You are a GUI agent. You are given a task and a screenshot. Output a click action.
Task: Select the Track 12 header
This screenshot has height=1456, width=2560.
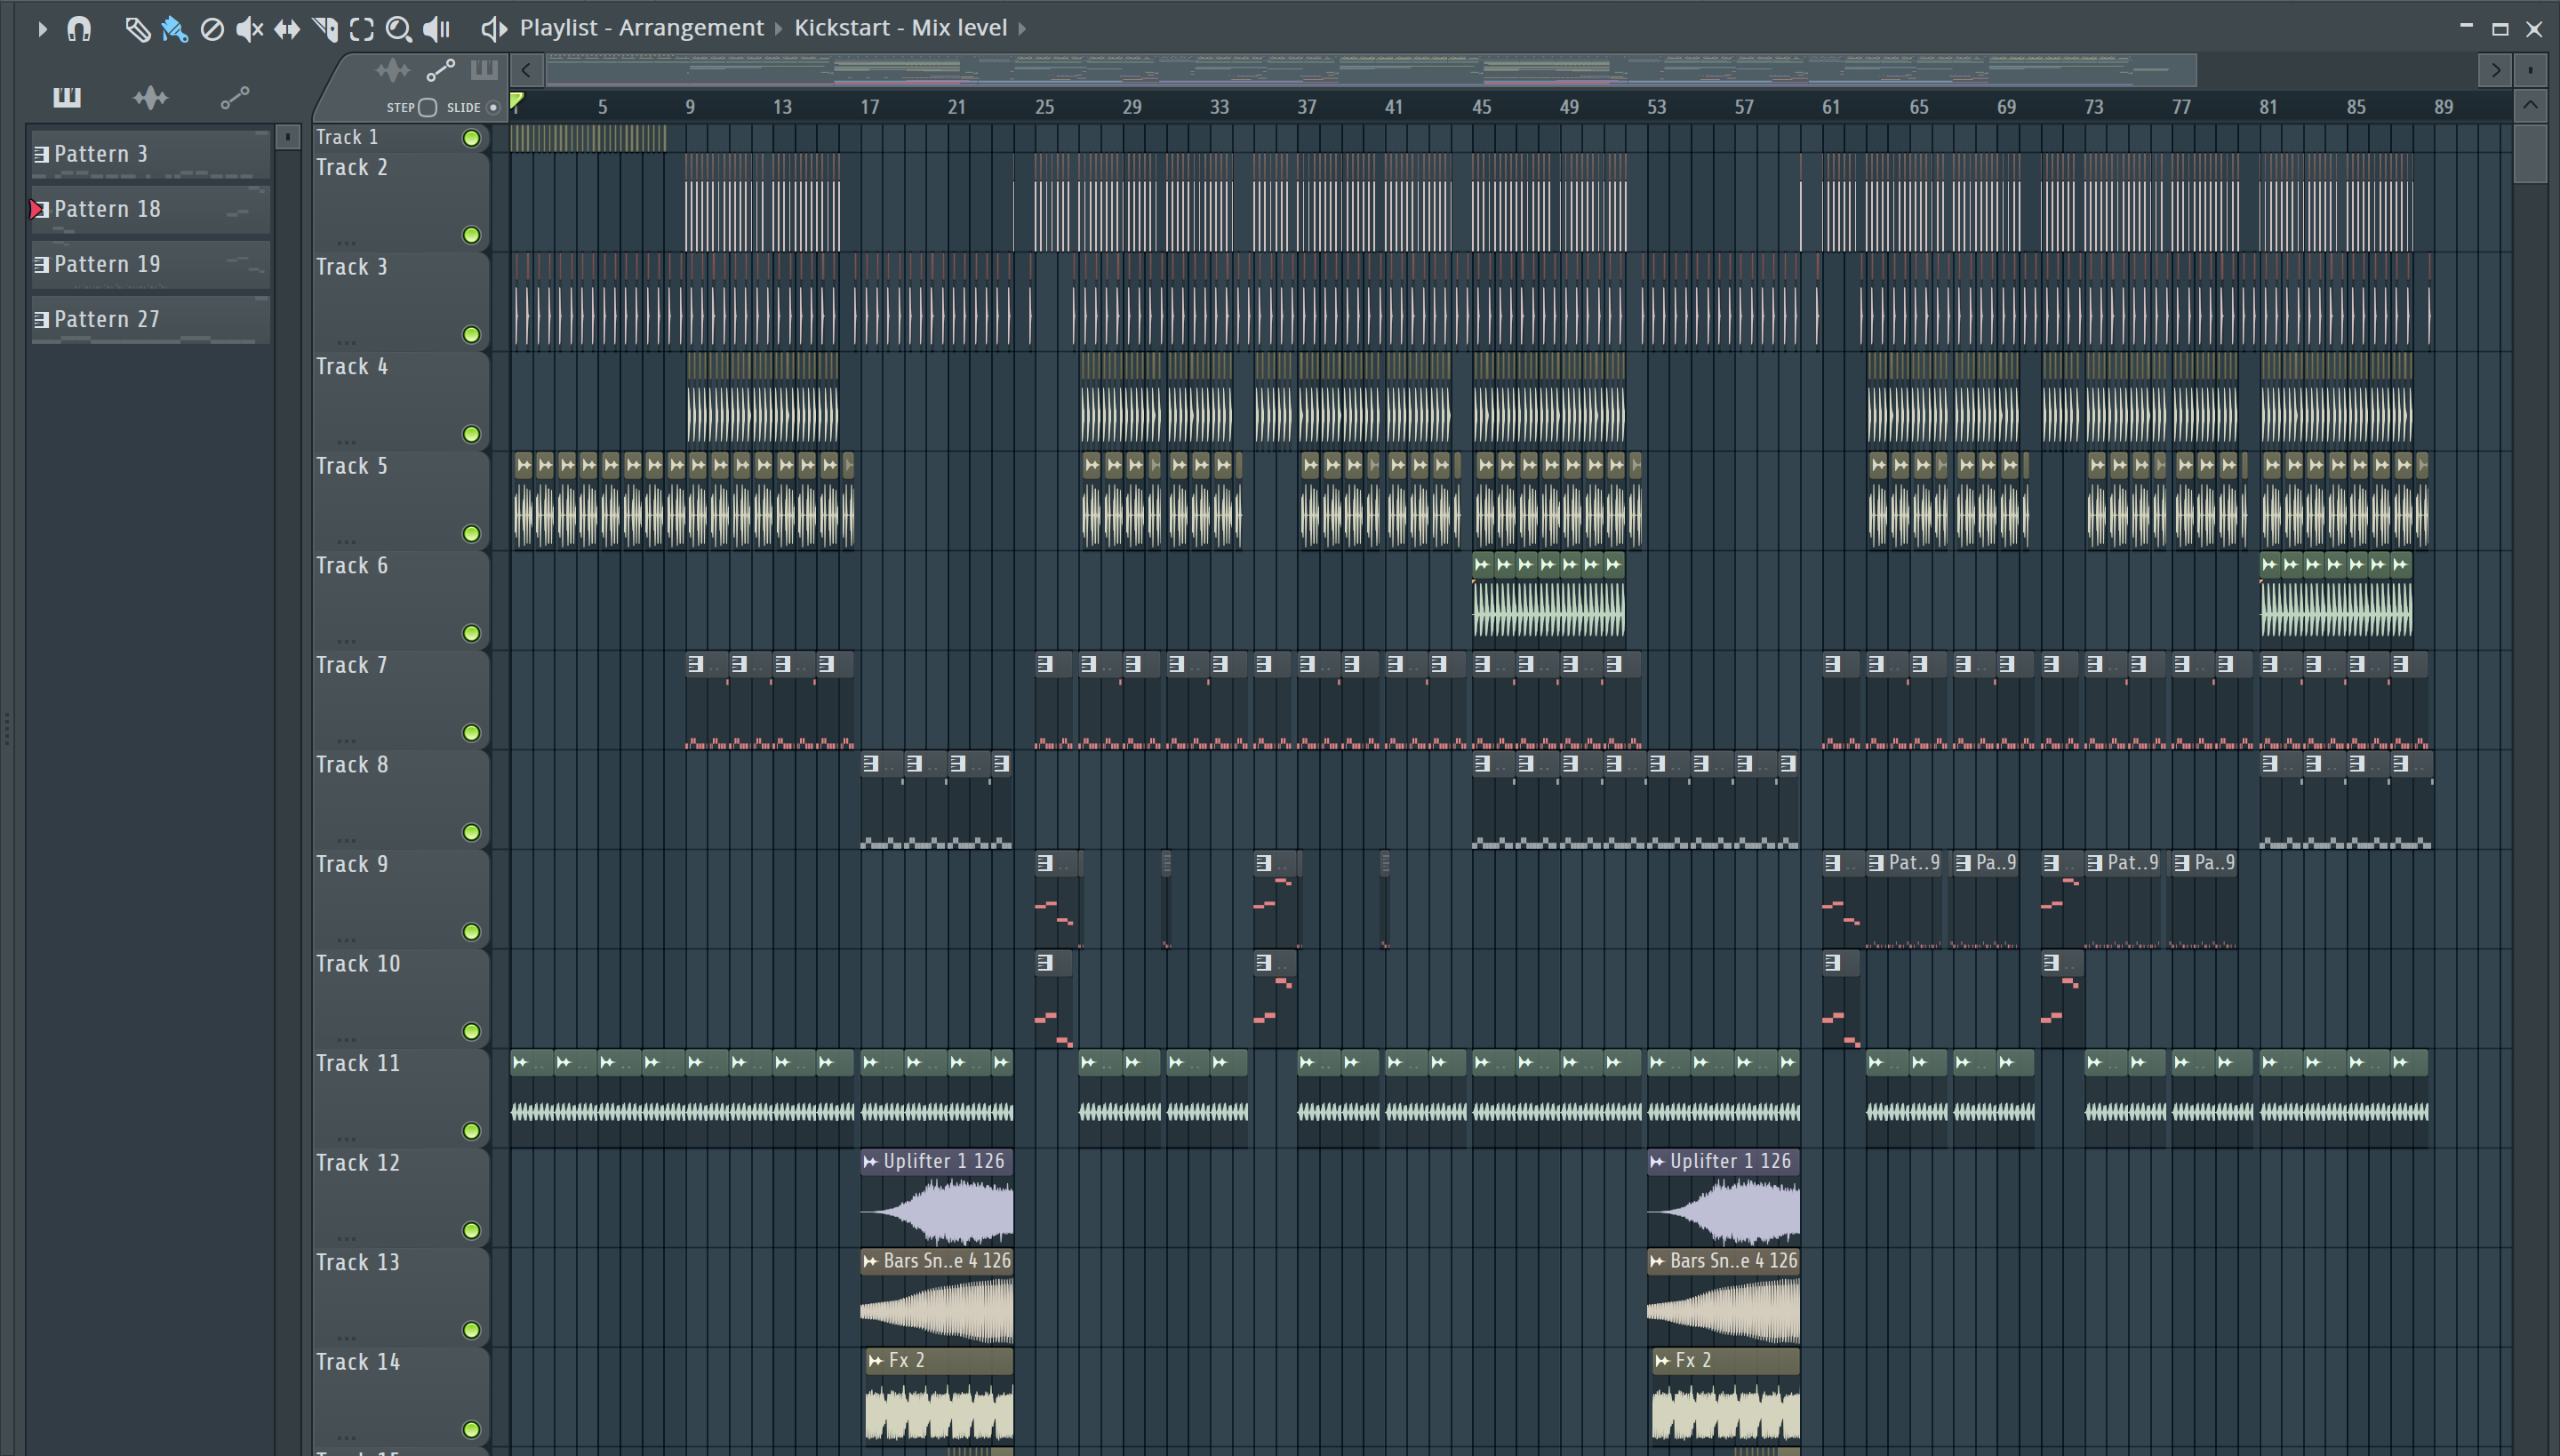pyautogui.click(x=400, y=1197)
